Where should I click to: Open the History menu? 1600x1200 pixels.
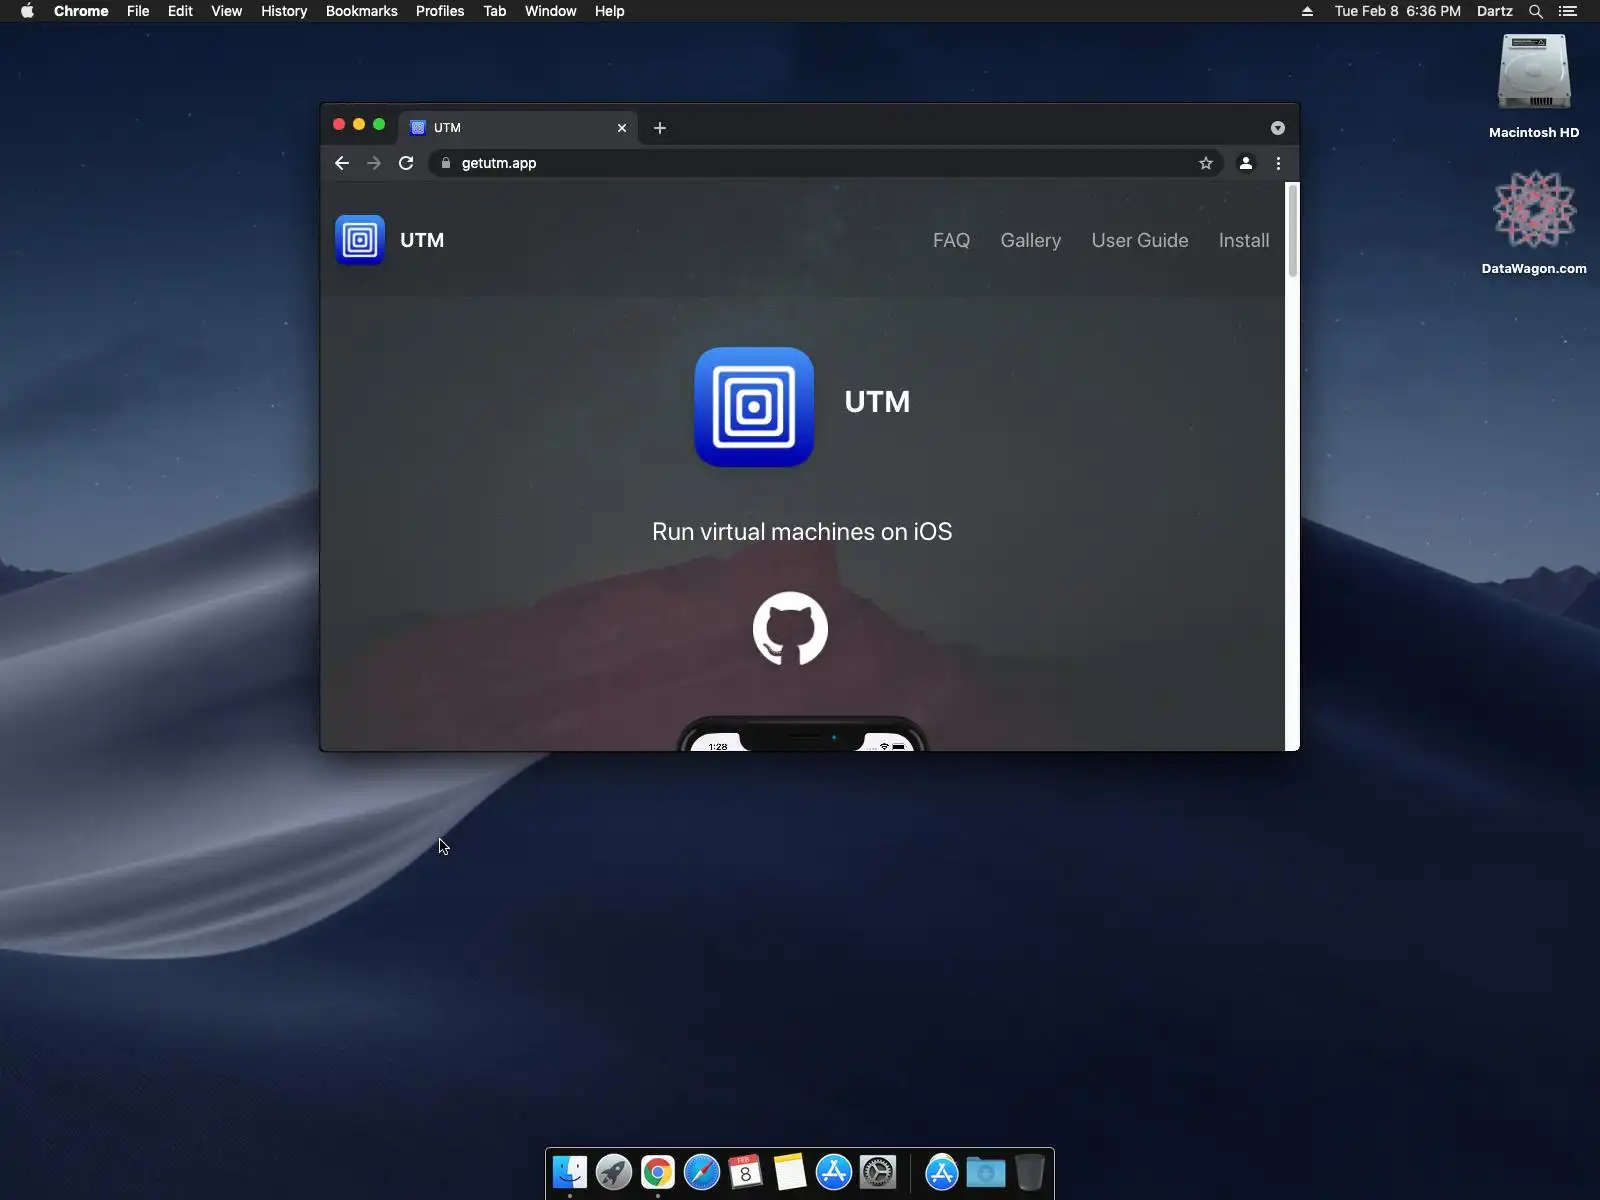click(x=284, y=11)
